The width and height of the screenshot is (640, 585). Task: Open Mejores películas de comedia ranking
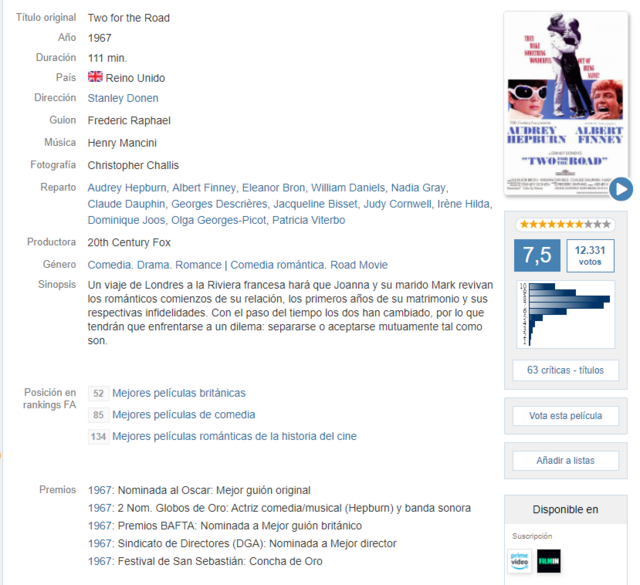[x=184, y=415]
